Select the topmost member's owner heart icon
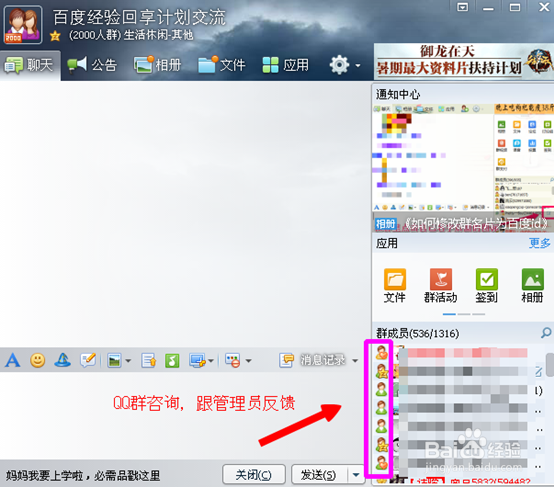The width and height of the screenshot is (554, 487). pos(382,353)
